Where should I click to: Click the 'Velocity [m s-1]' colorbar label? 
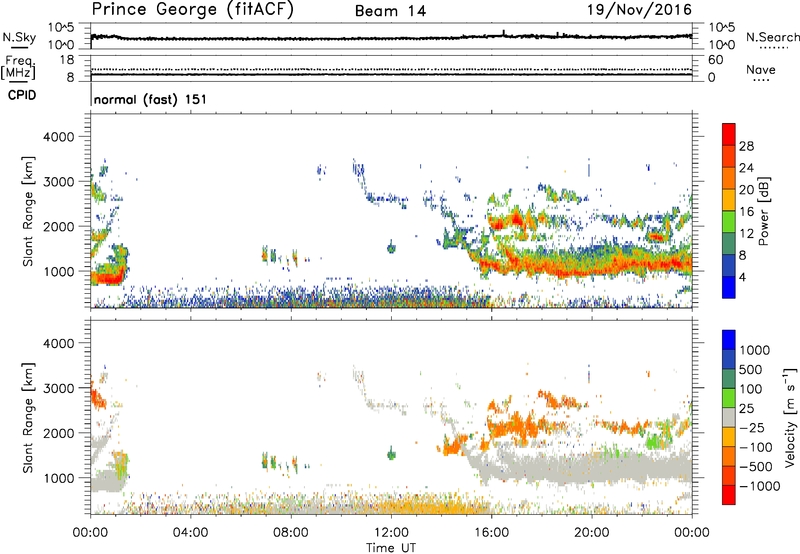click(x=790, y=417)
